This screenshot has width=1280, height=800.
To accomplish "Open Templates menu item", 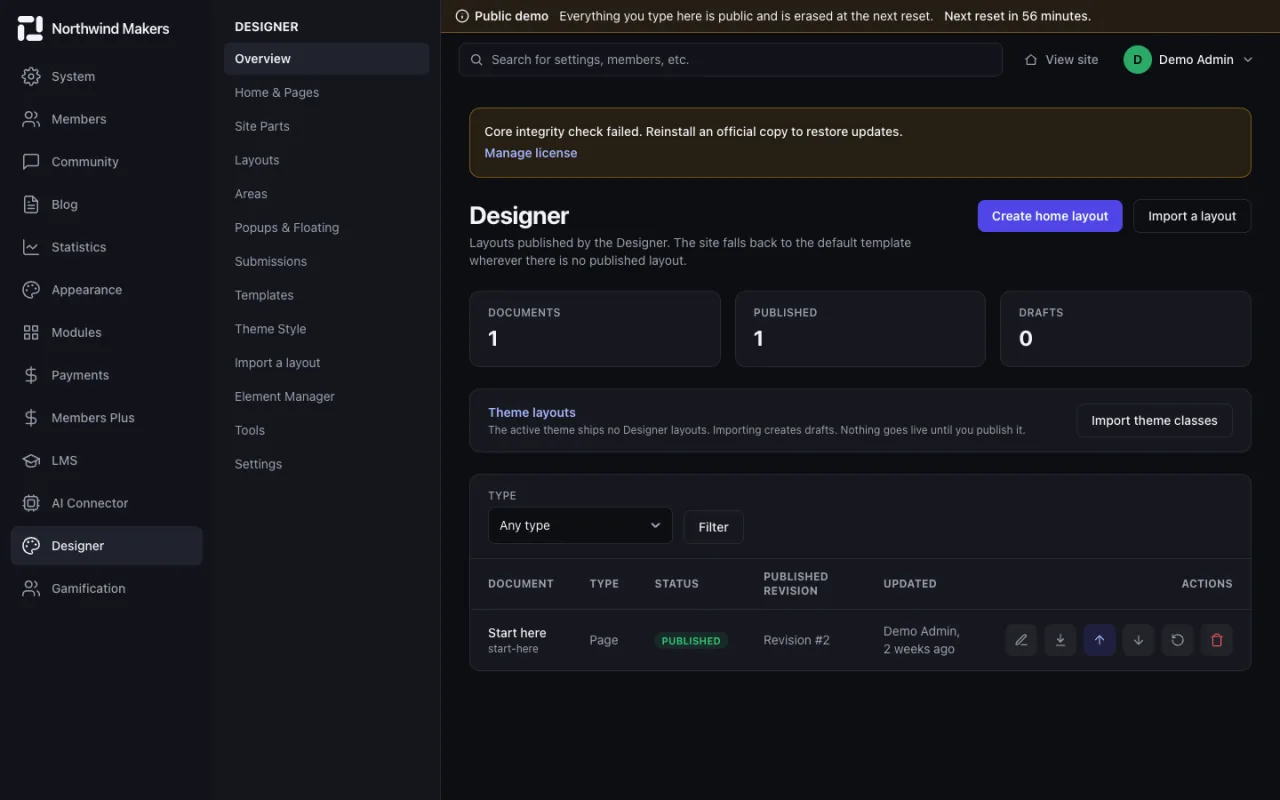I will tap(327, 295).
